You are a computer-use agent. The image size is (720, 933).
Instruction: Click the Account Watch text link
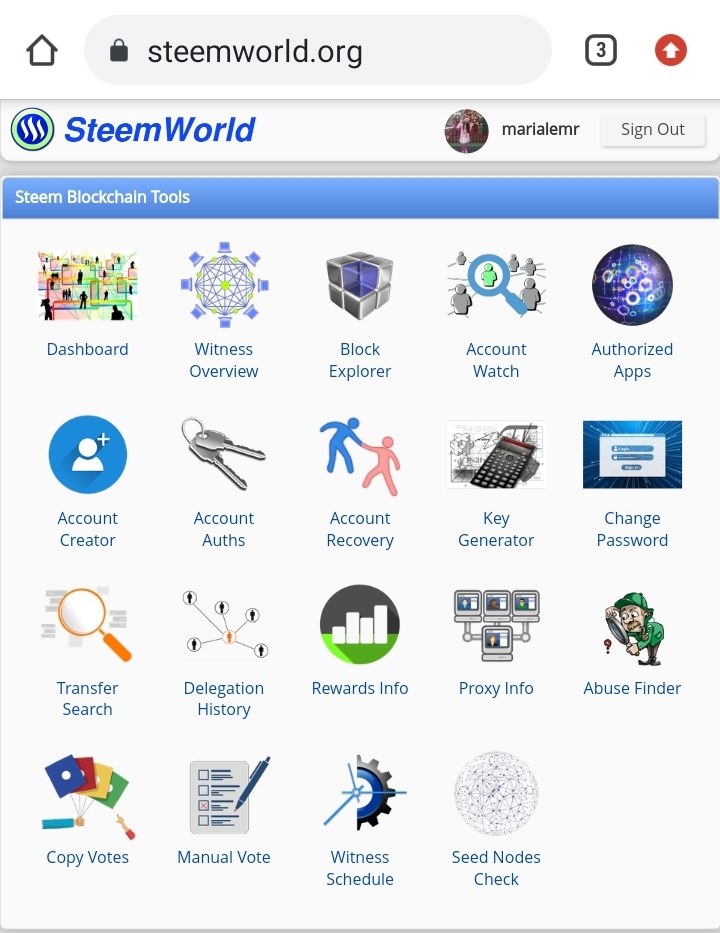click(496, 360)
